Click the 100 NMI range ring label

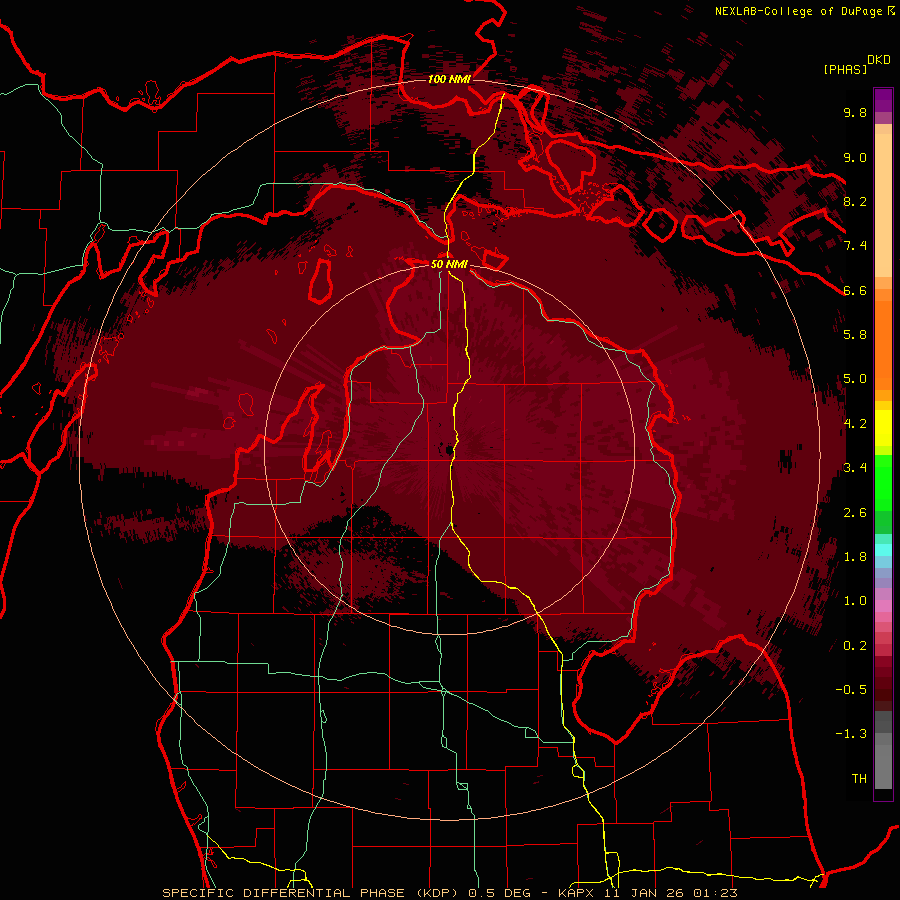[x=449, y=79]
